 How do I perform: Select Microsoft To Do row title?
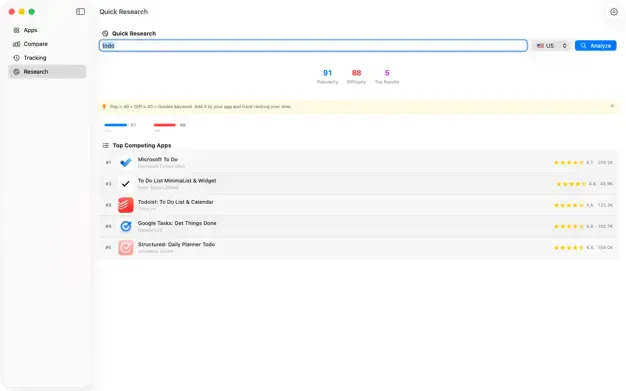[x=158, y=159]
